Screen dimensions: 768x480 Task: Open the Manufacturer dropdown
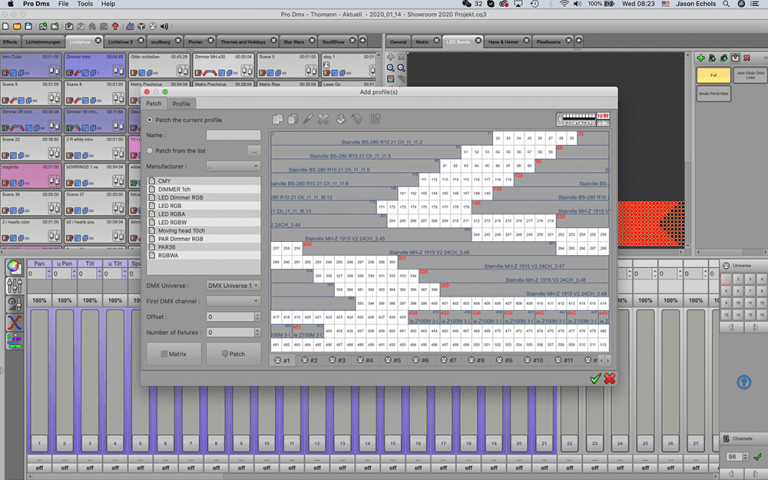(x=233, y=166)
